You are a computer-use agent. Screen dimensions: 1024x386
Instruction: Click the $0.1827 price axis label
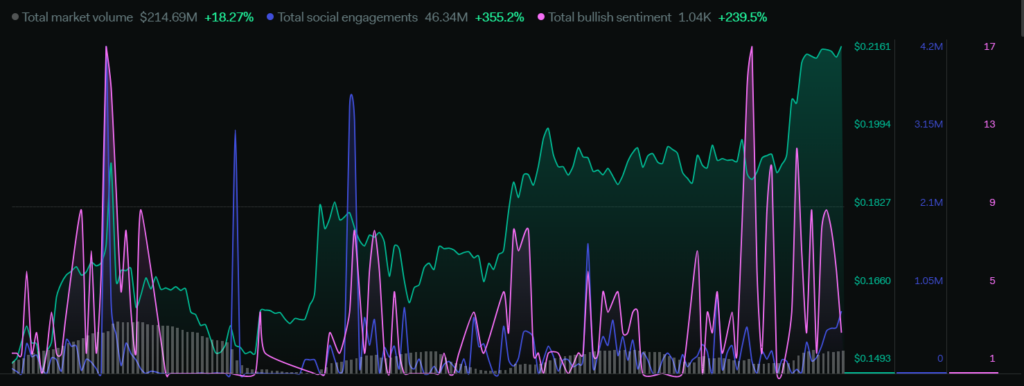click(x=872, y=202)
